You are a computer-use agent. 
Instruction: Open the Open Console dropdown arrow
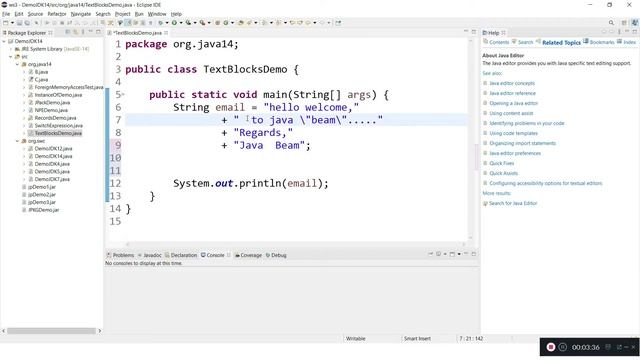point(459,254)
